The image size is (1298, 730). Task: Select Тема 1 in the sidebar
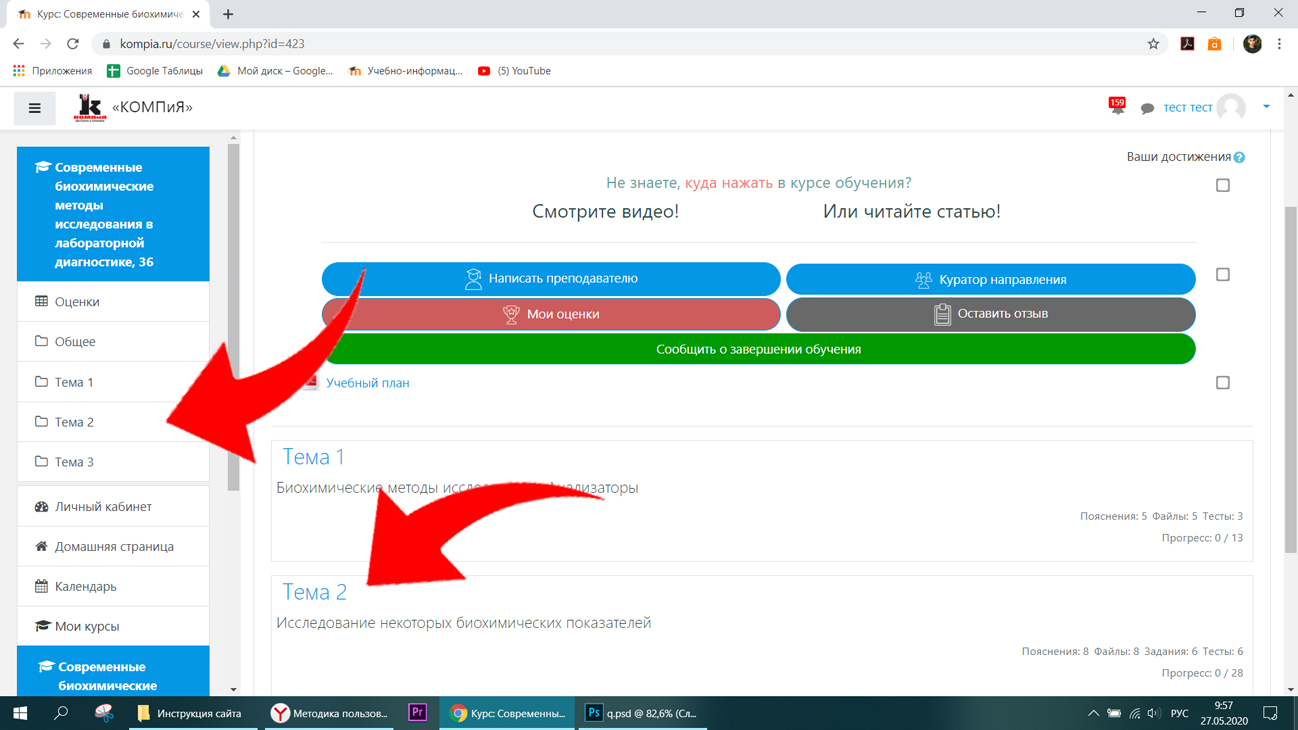(113, 382)
